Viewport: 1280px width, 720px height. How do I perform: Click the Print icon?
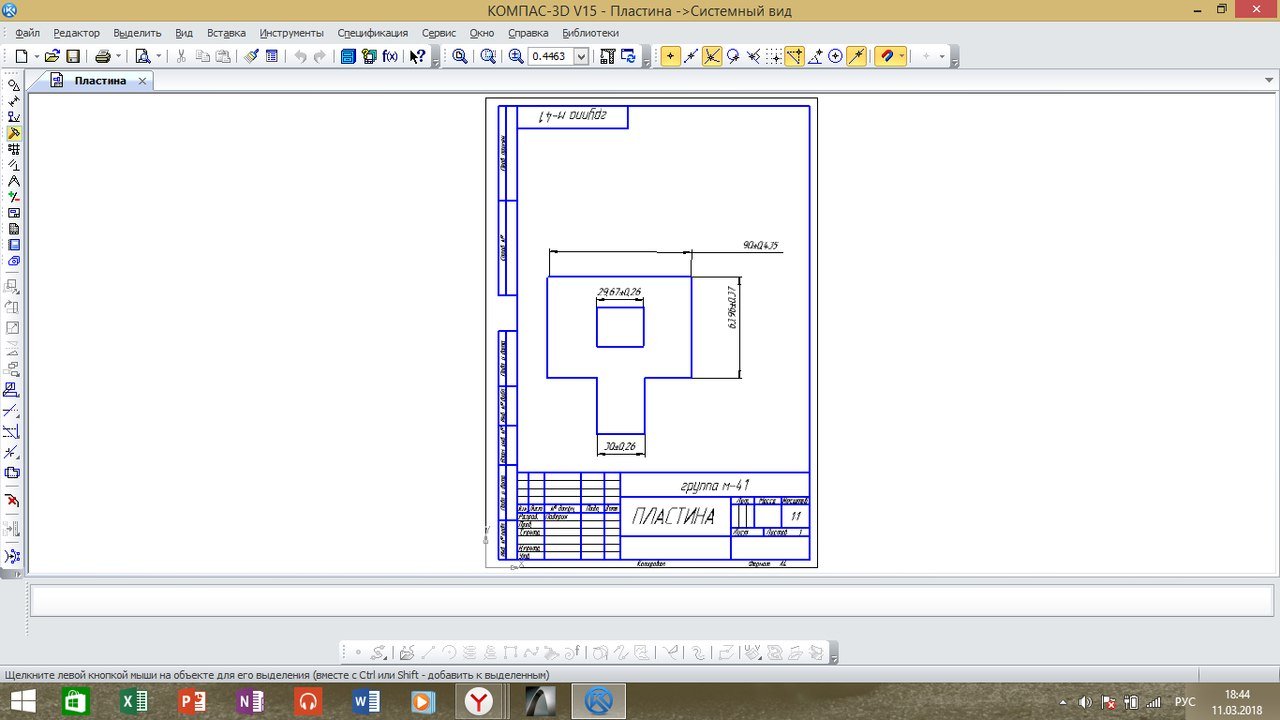pyautogui.click(x=102, y=57)
